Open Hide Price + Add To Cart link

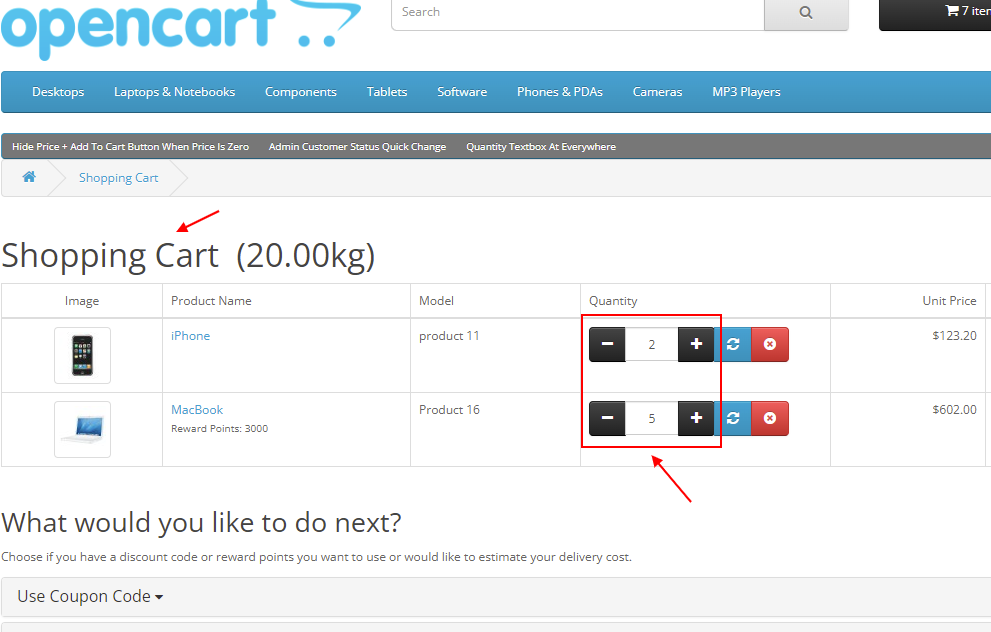click(x=130, y=147)
